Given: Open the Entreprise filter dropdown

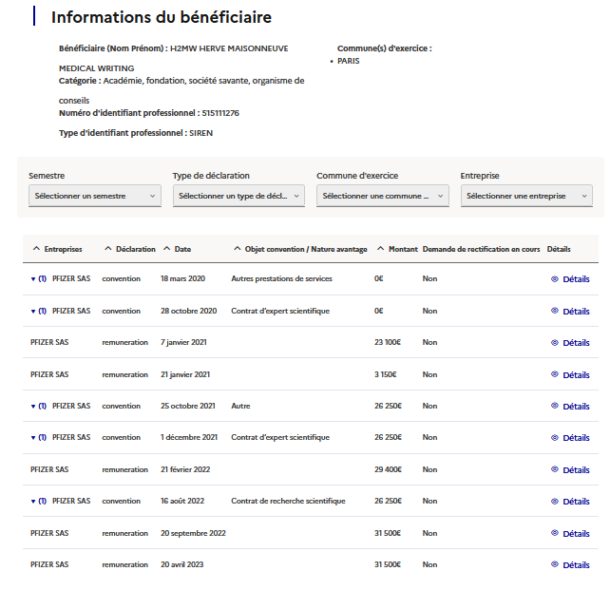Looking at the screenshot, I should [x=527, y=196].
